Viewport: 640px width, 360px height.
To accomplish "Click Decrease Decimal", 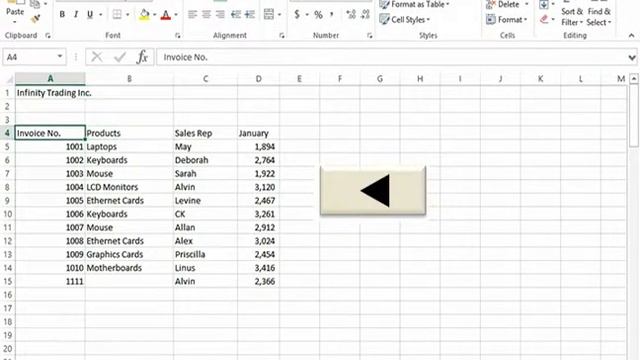I will (365, 15).
